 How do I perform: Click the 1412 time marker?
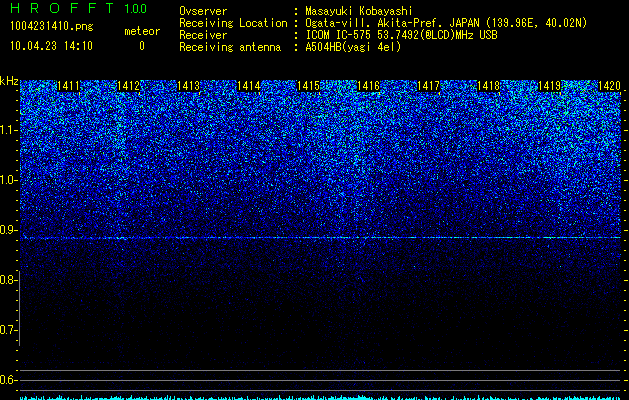click(128, 86)
